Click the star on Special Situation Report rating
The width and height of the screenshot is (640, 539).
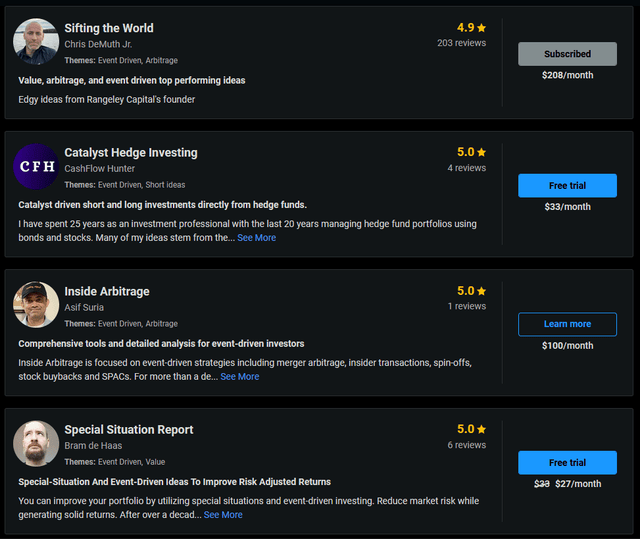pyautogui.click(x=481, y=429)
